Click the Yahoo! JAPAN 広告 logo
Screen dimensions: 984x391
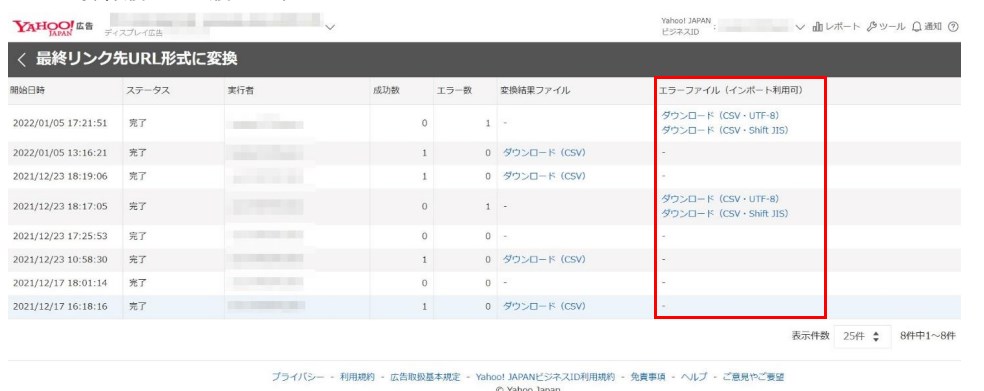53,28
